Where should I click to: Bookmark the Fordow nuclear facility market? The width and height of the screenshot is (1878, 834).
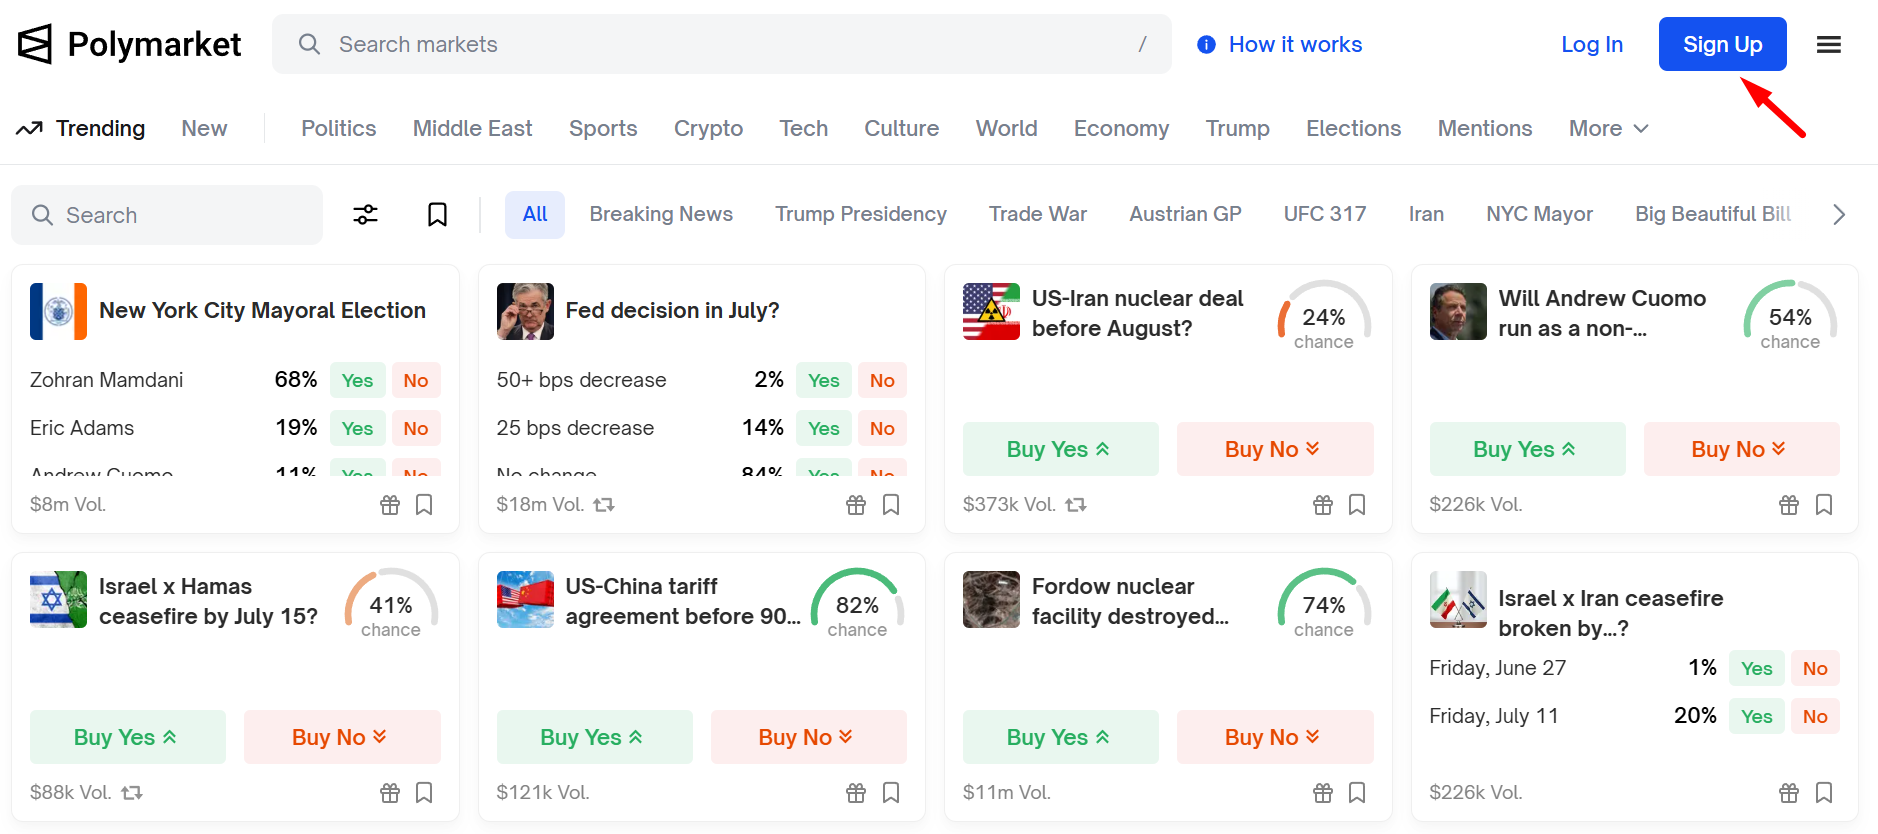pyautogui.click(x=1357, y=793)
